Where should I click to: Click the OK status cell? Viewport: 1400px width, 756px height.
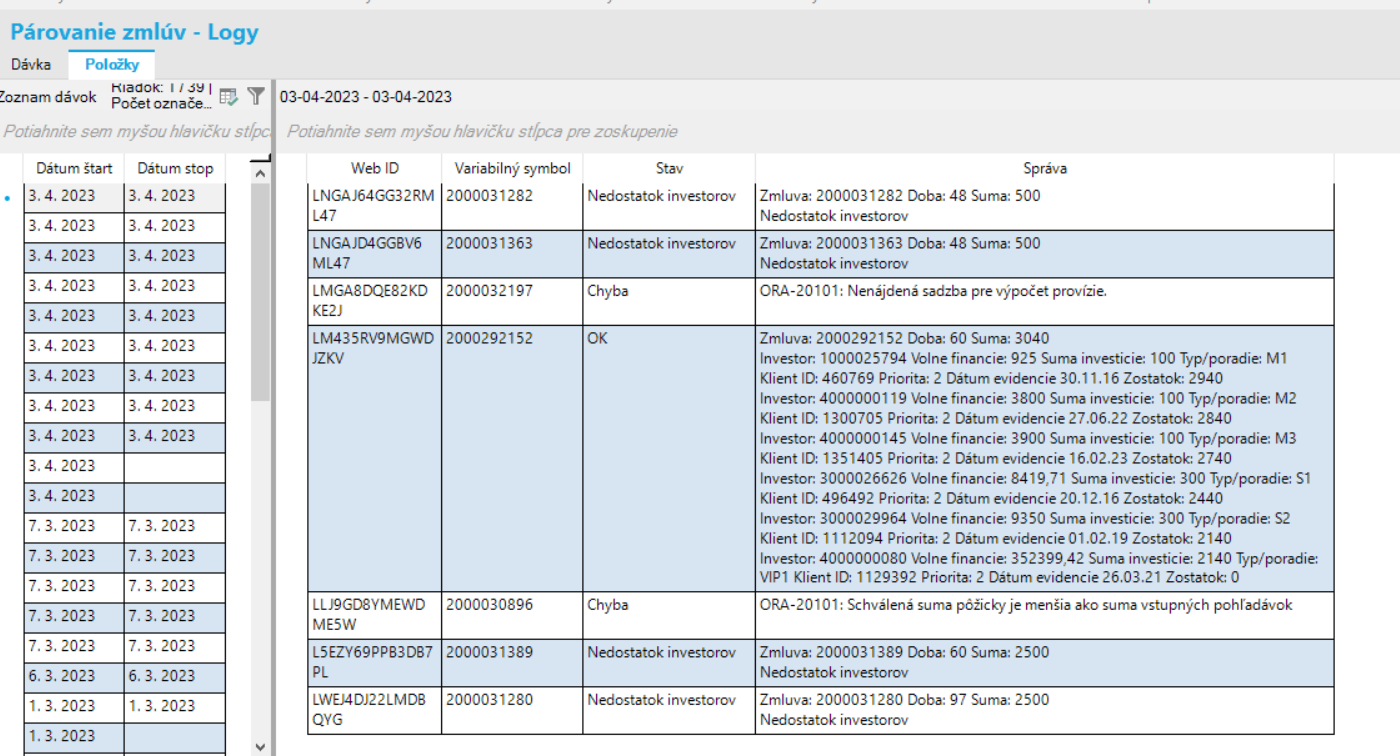coord(669,458)
